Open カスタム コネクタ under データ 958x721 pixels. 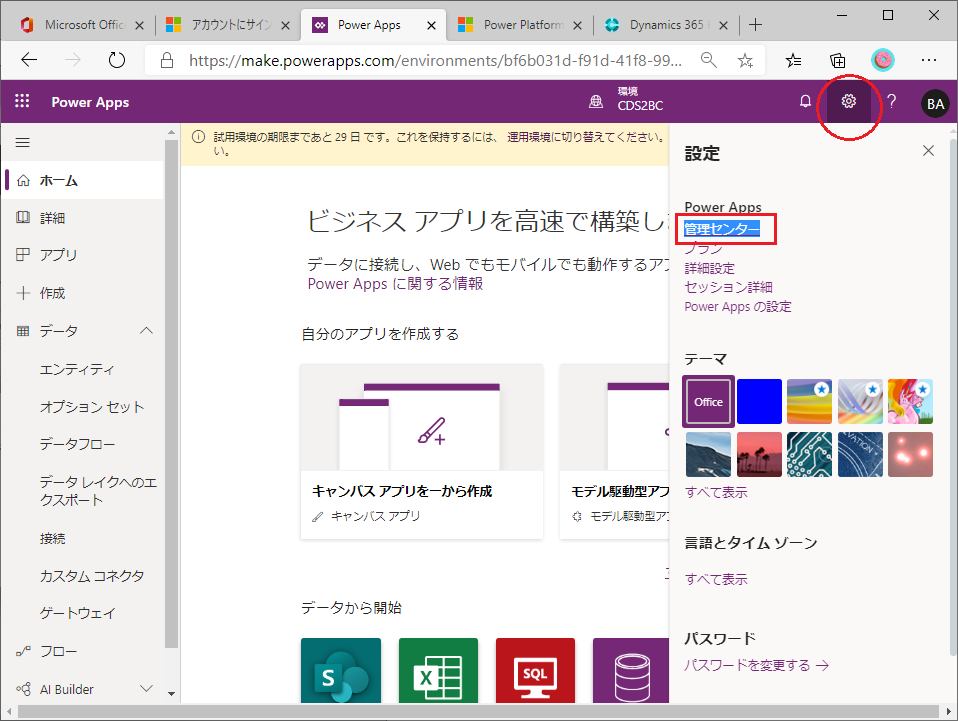tap(92, 576)
